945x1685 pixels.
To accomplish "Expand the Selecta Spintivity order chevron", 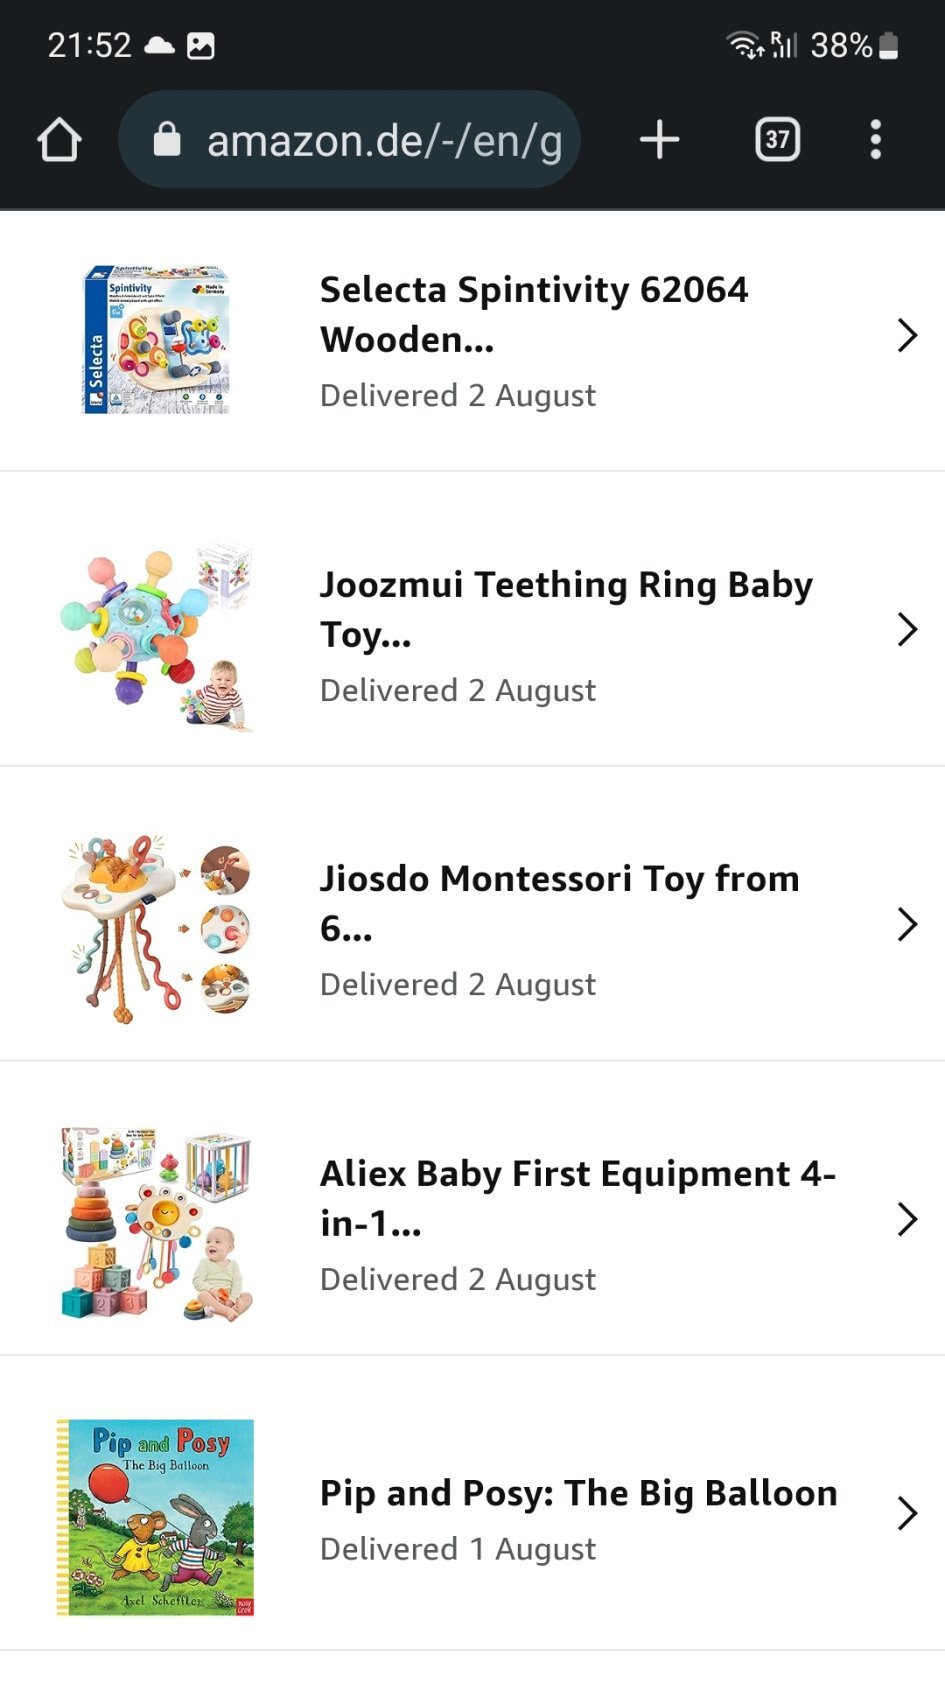I will [906, 336].
